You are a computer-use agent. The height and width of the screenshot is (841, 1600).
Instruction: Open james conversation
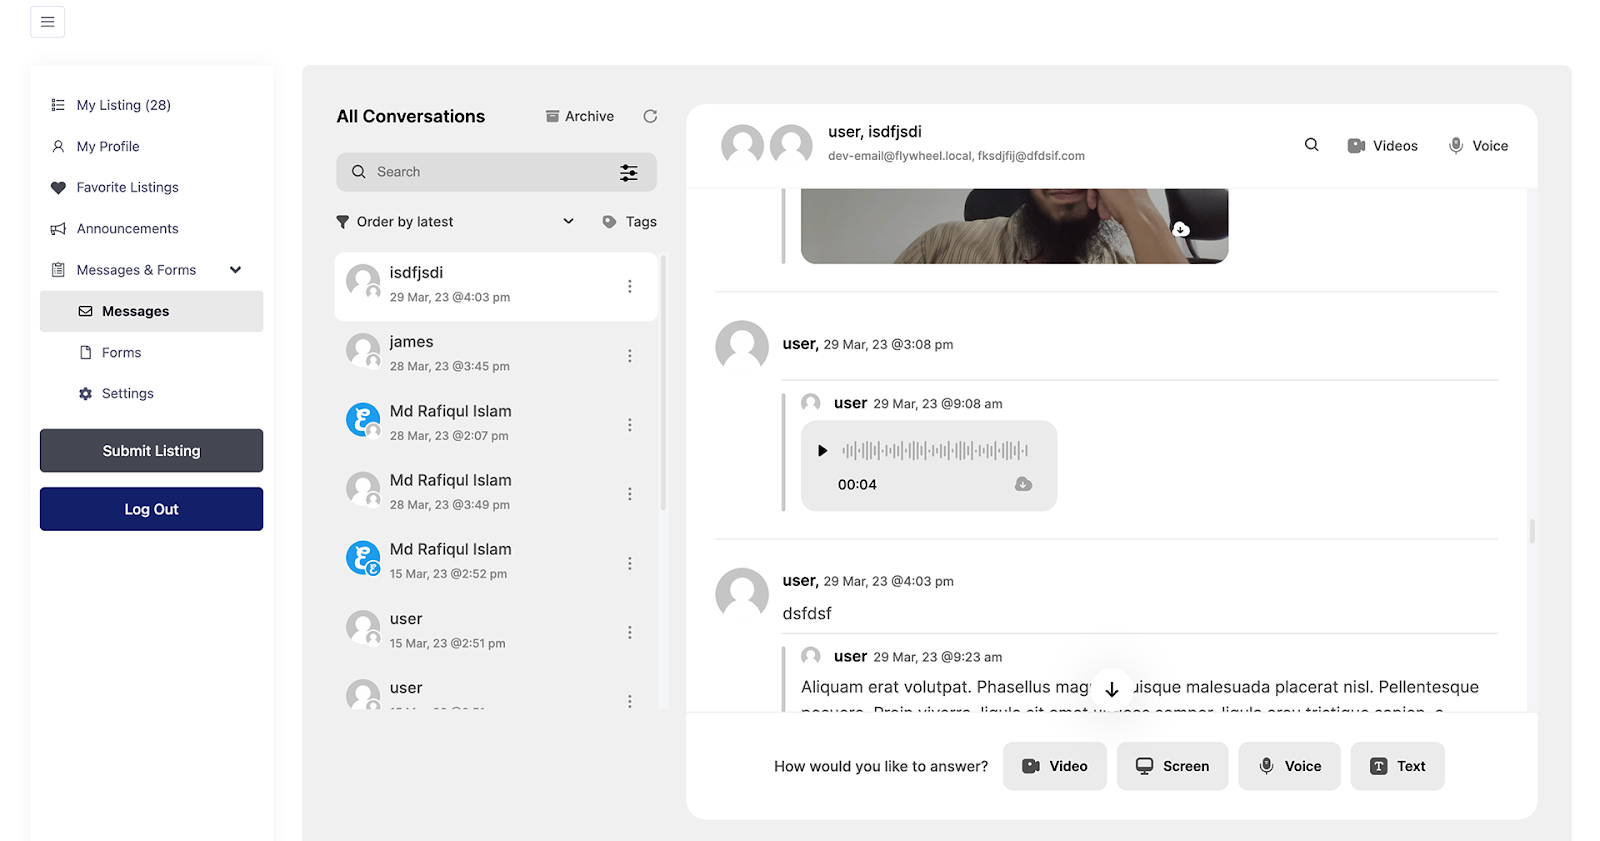pyautogui.click(x=496, y=355)
